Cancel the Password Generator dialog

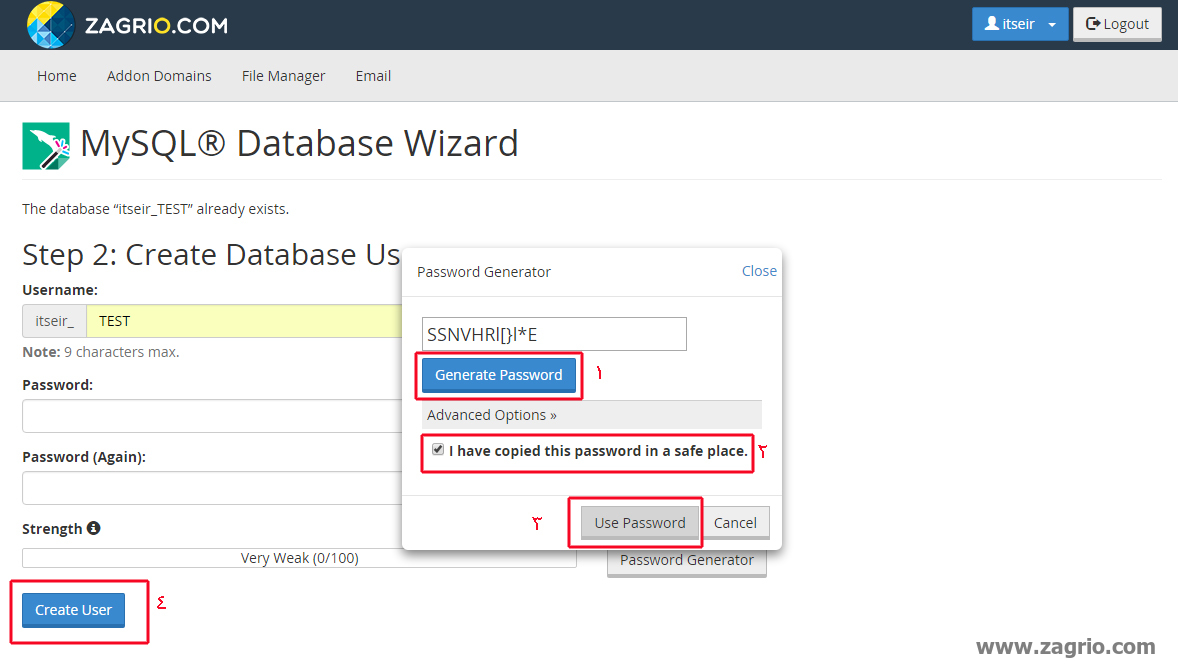[735, 523]
